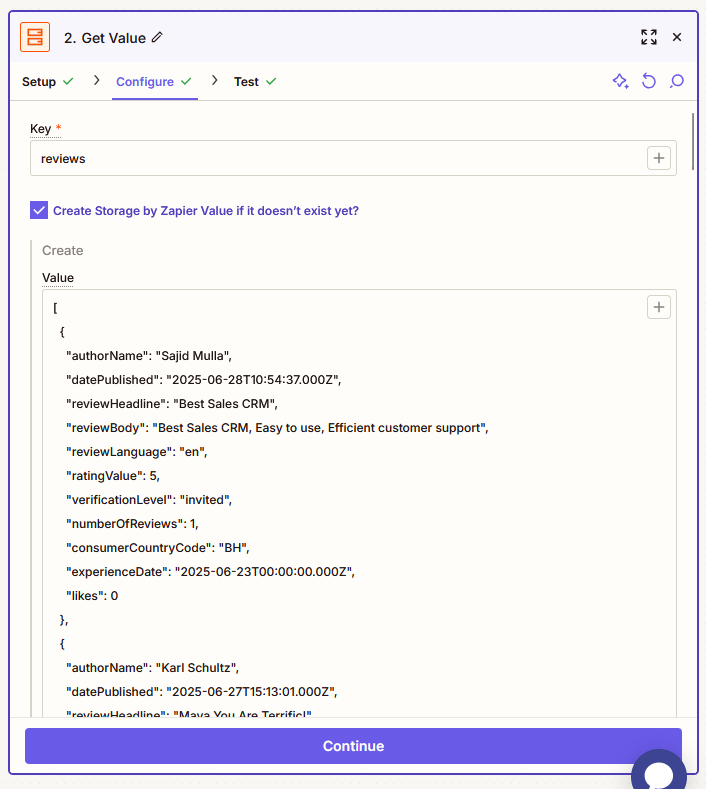Click the likes 0 line
706x789 pixels.
(92, 596)
